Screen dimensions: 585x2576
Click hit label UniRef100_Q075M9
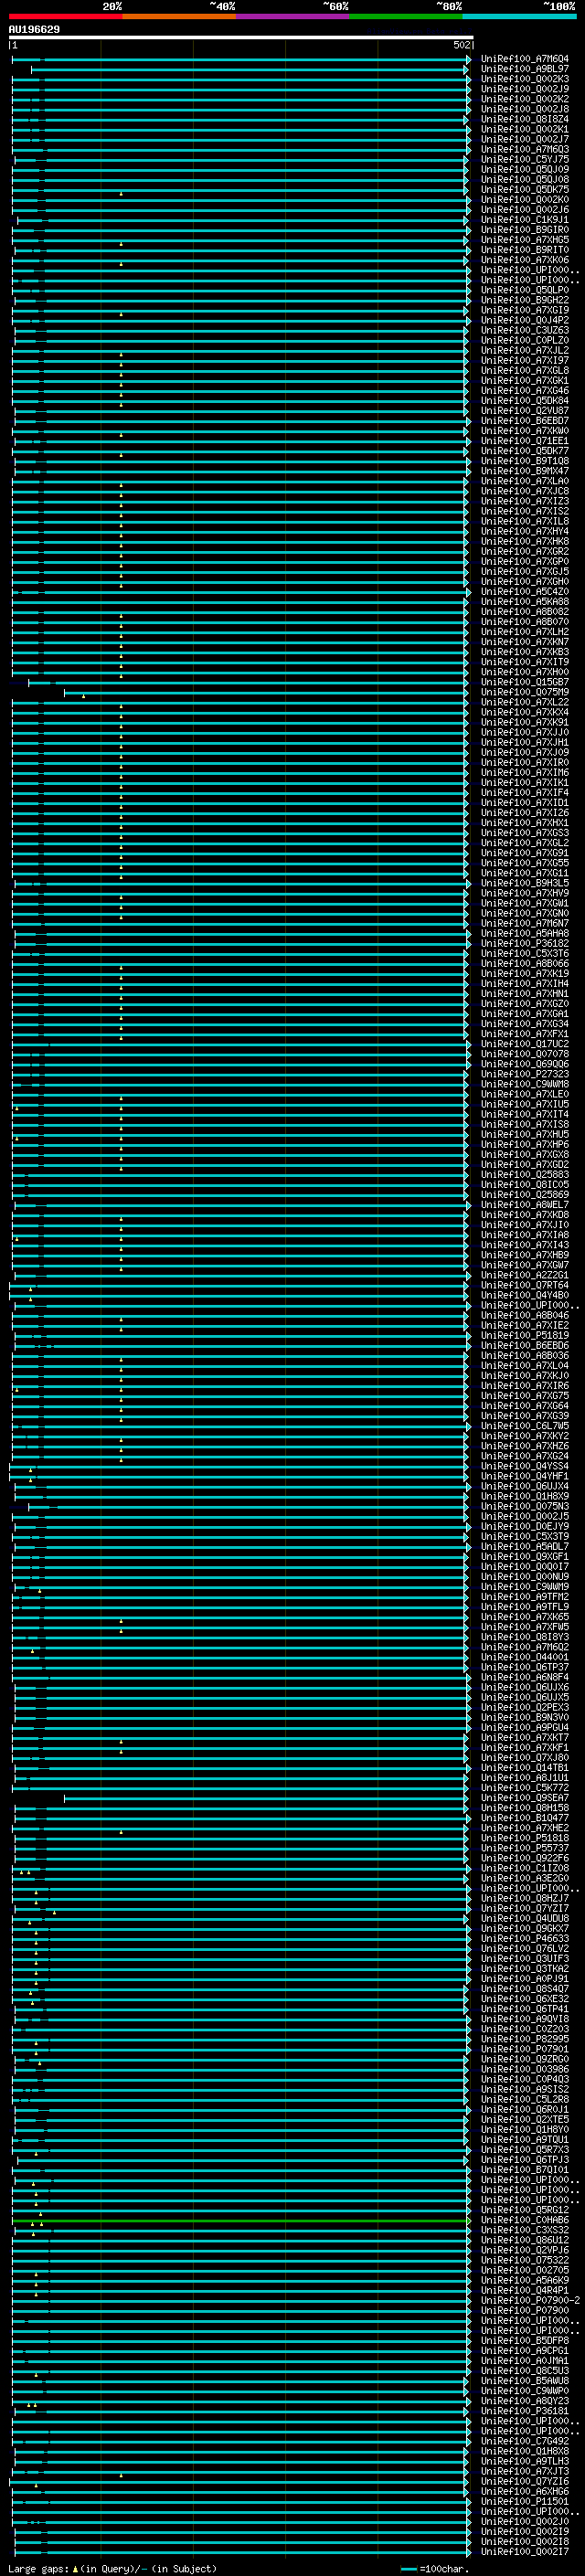(524, 692)
